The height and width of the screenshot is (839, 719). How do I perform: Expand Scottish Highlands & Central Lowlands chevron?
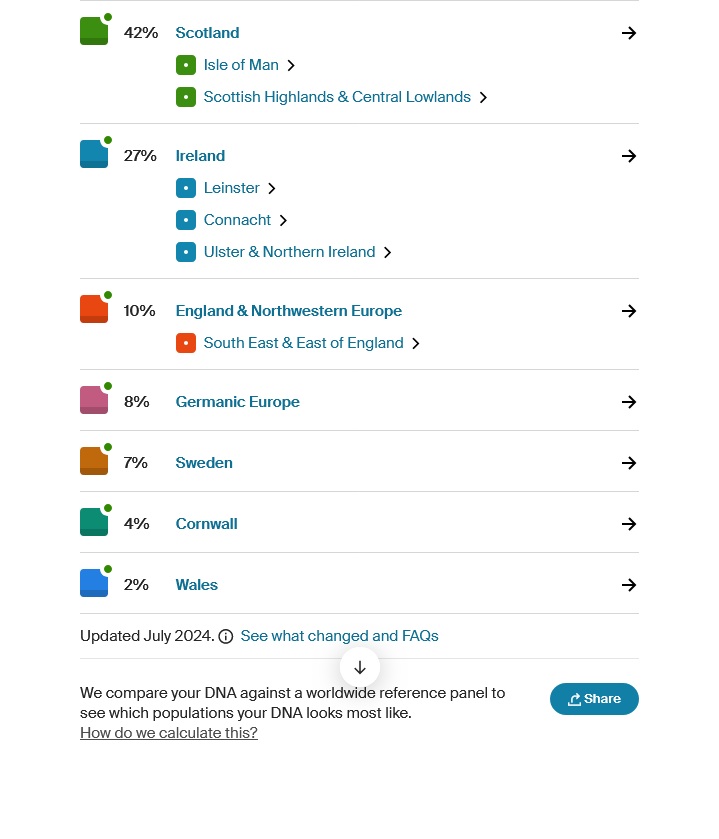(x=483, y=97)
